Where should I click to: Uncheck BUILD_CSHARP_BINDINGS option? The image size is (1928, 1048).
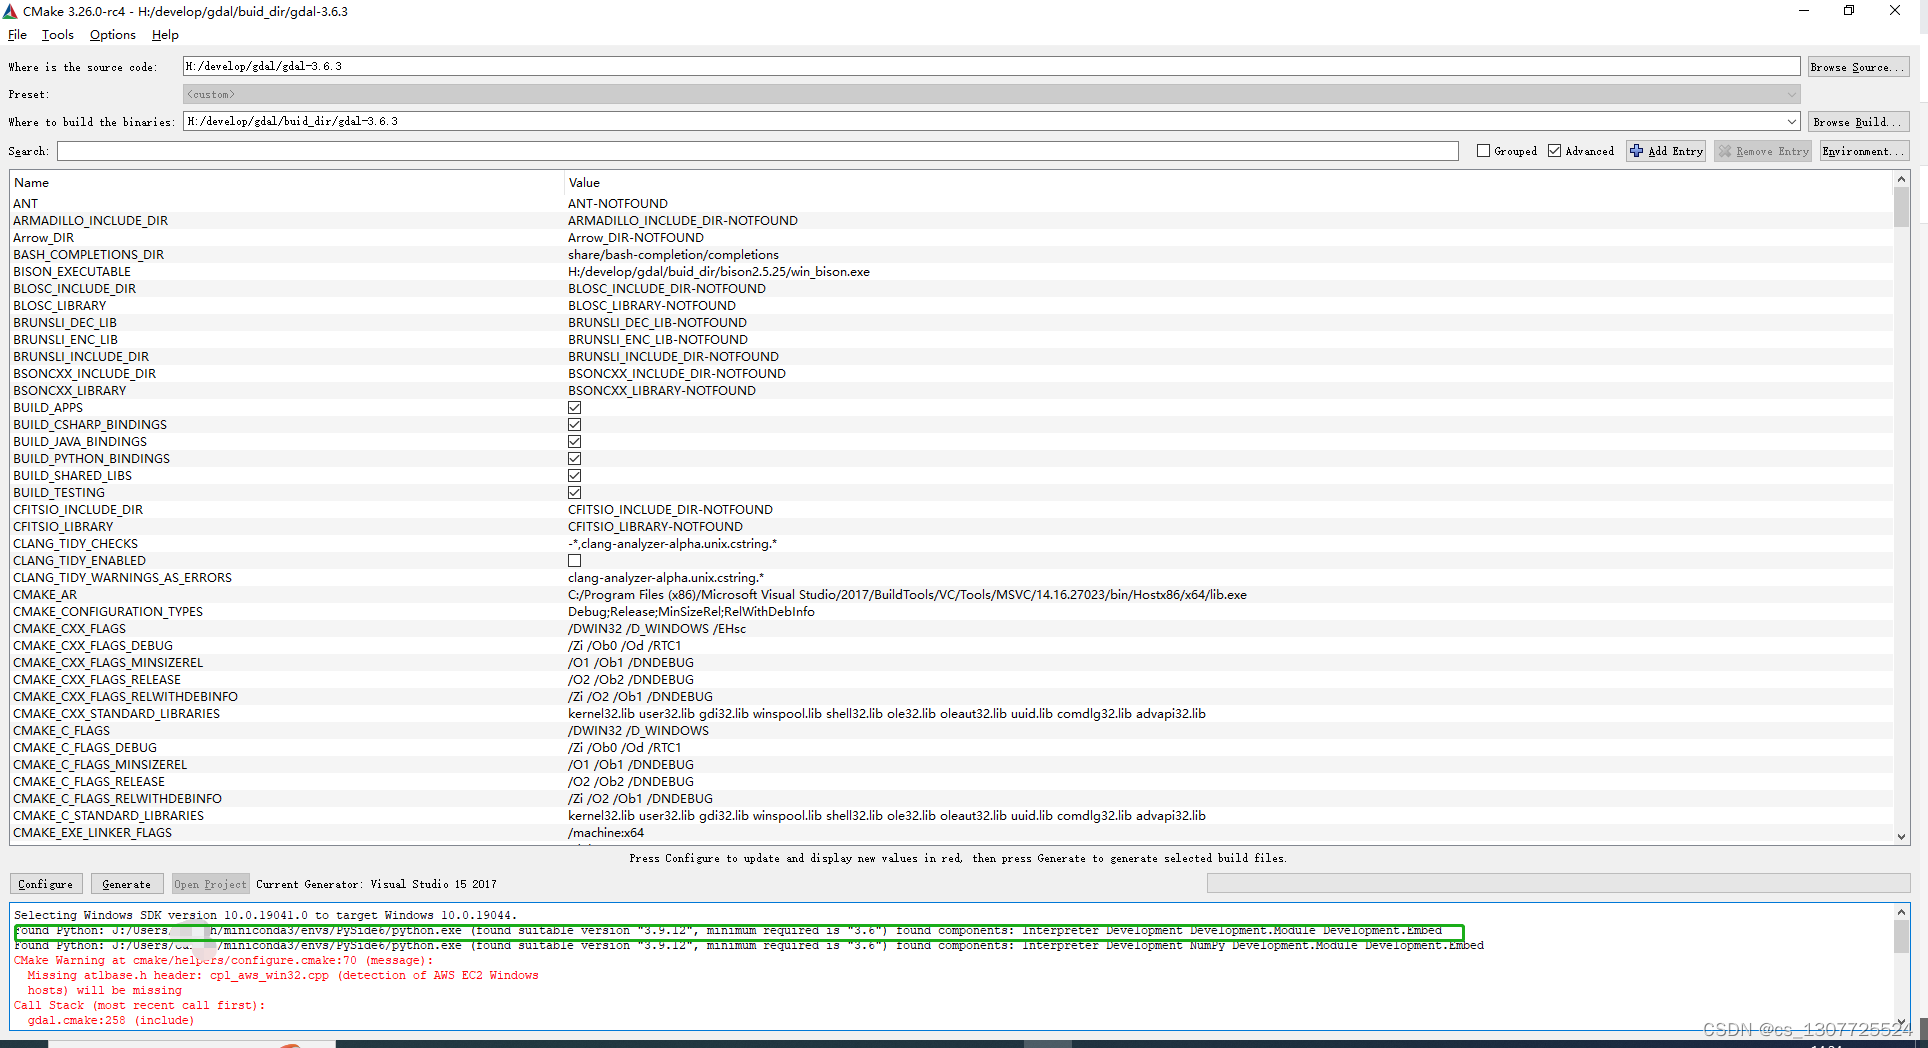pyautogui.click(x=574, y=425)
